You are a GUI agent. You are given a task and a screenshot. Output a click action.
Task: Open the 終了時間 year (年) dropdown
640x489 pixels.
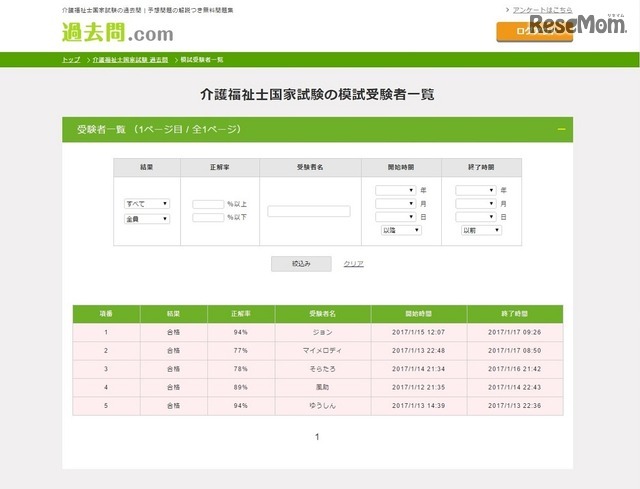(475, 190)
